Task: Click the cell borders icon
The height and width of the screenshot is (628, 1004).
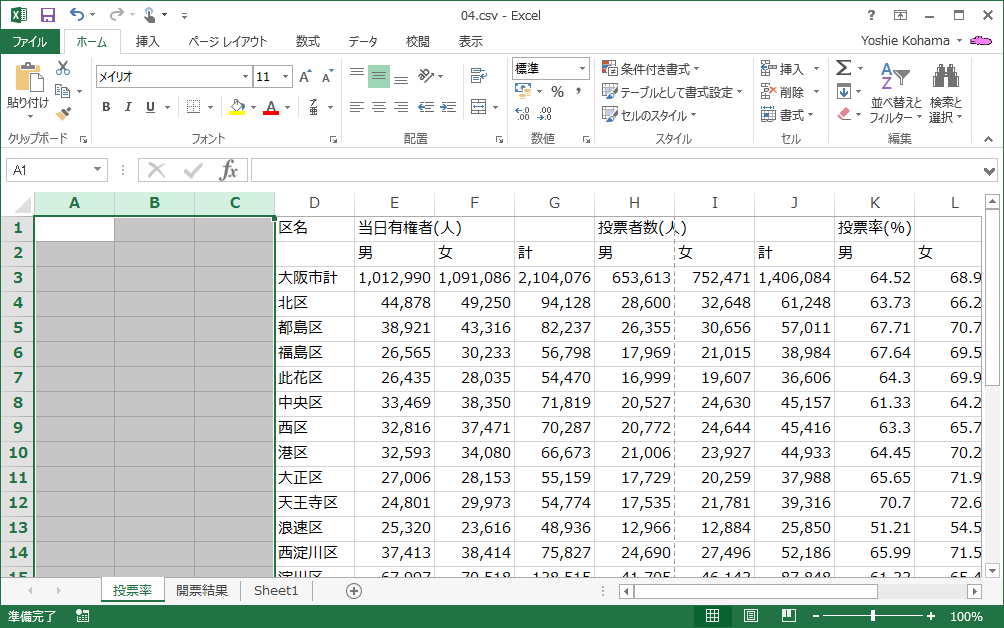Action: coord(193,107)
